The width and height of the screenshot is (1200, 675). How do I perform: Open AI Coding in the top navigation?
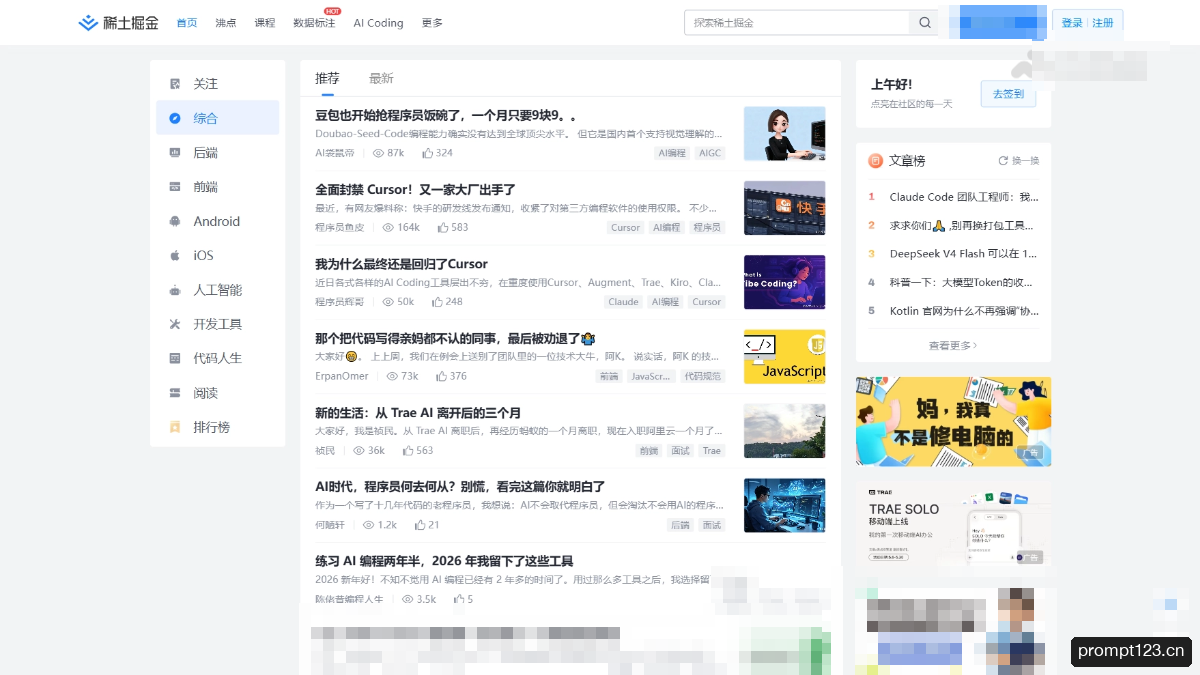(378, 23)
